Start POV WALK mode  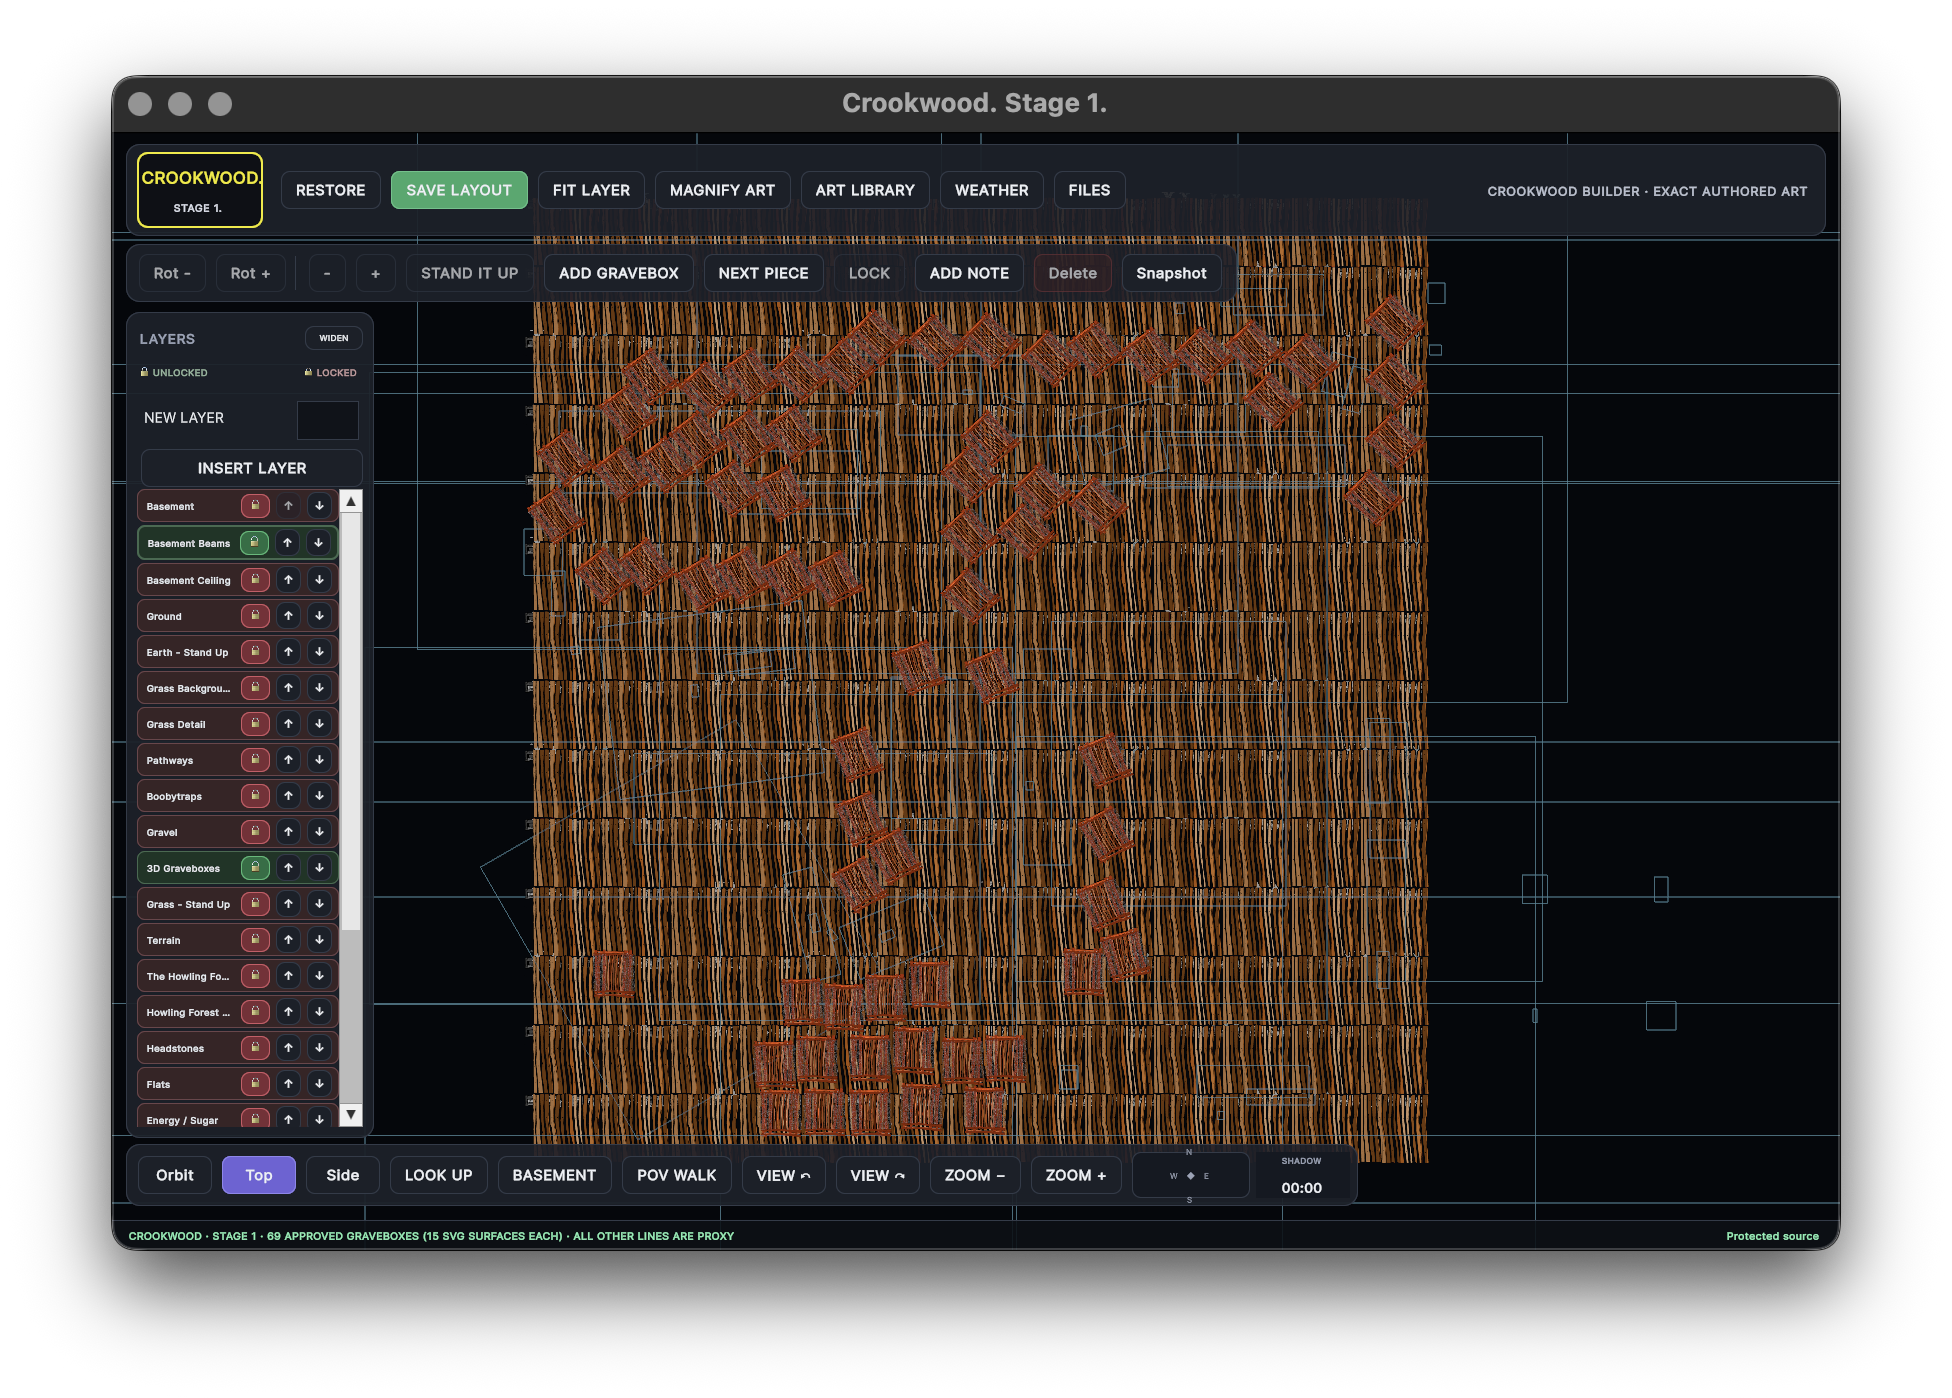(x=677, y=1176)
